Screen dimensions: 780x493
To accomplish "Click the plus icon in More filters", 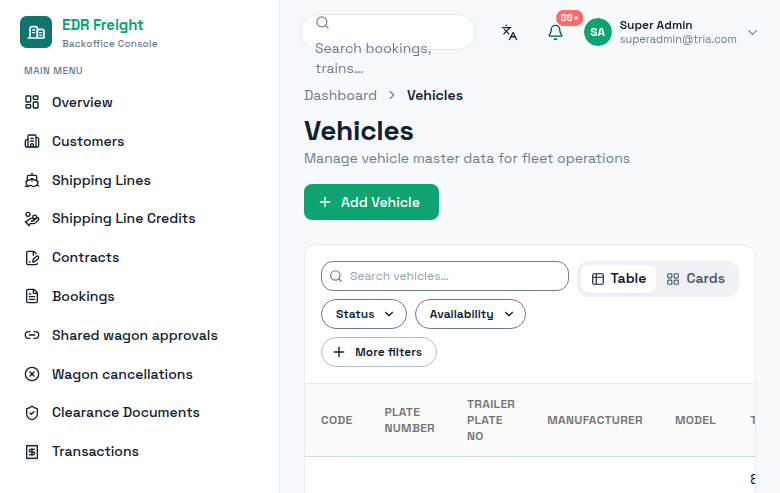I will (339, 352).
